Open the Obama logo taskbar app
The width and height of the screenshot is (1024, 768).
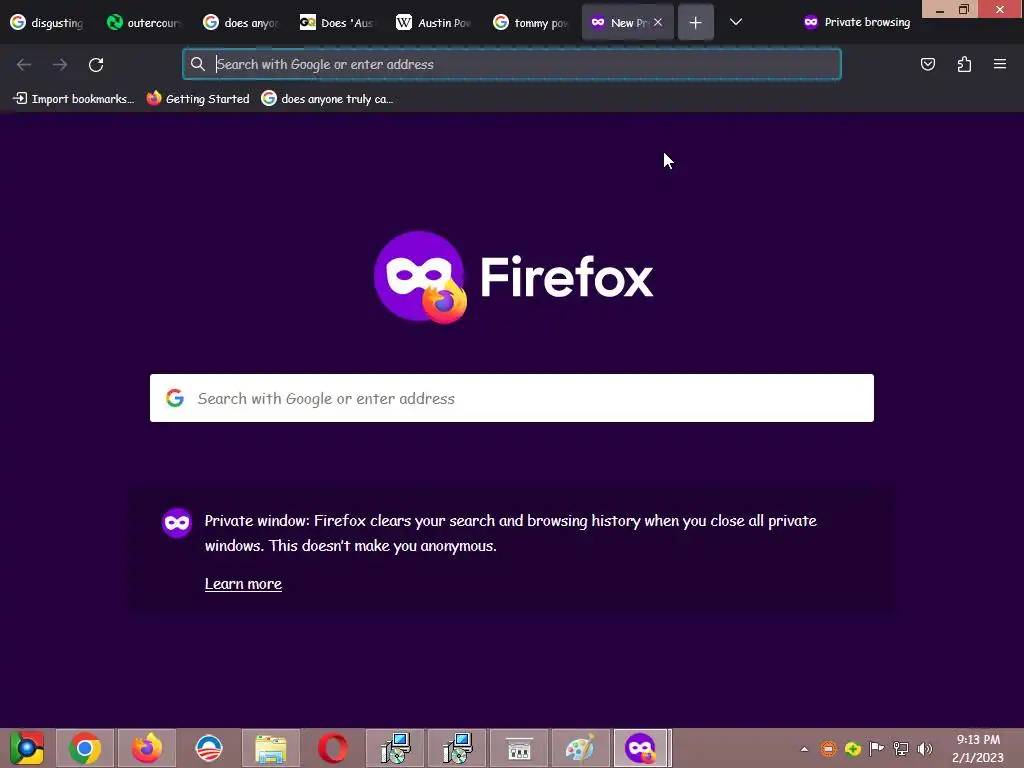pyautogui.click(x=209, y=748)
